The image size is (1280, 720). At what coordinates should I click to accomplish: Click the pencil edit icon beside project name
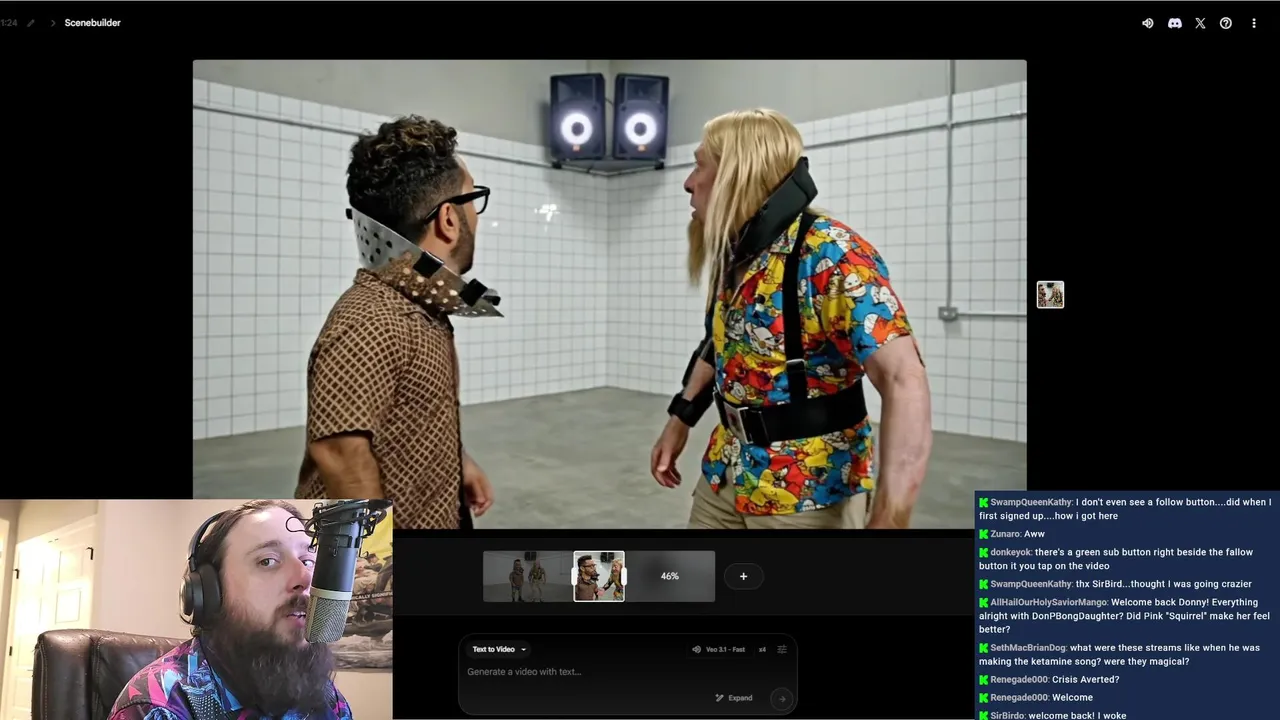tap(30, 23)
